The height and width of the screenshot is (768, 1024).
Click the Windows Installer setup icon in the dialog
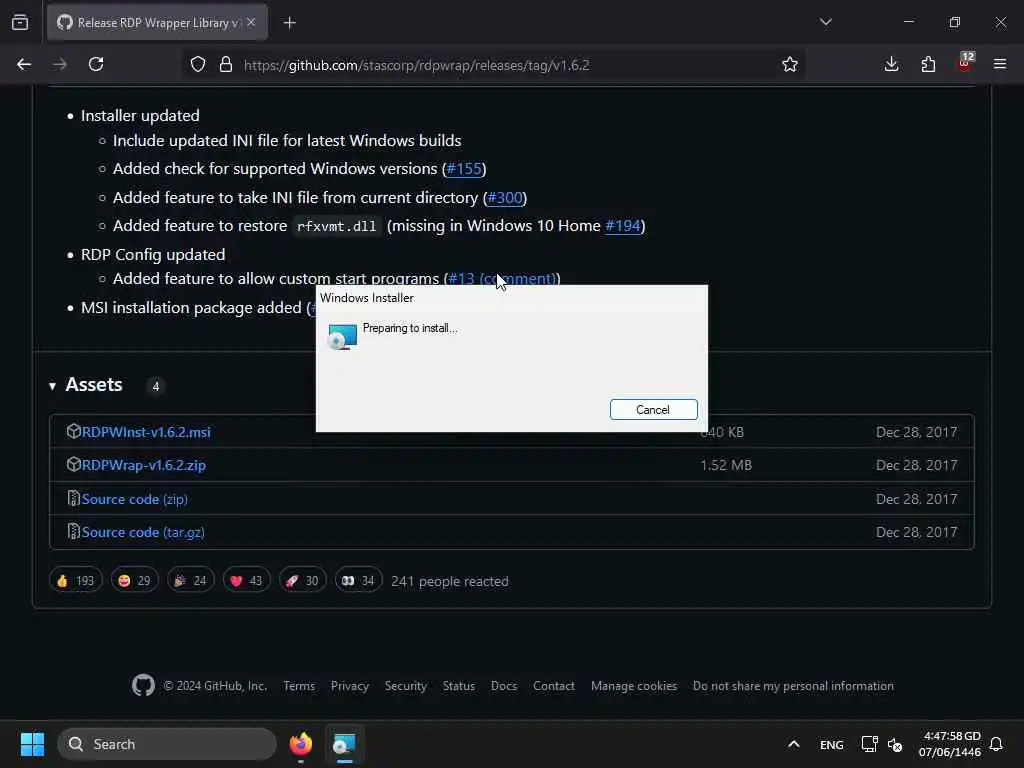(342, 336)
